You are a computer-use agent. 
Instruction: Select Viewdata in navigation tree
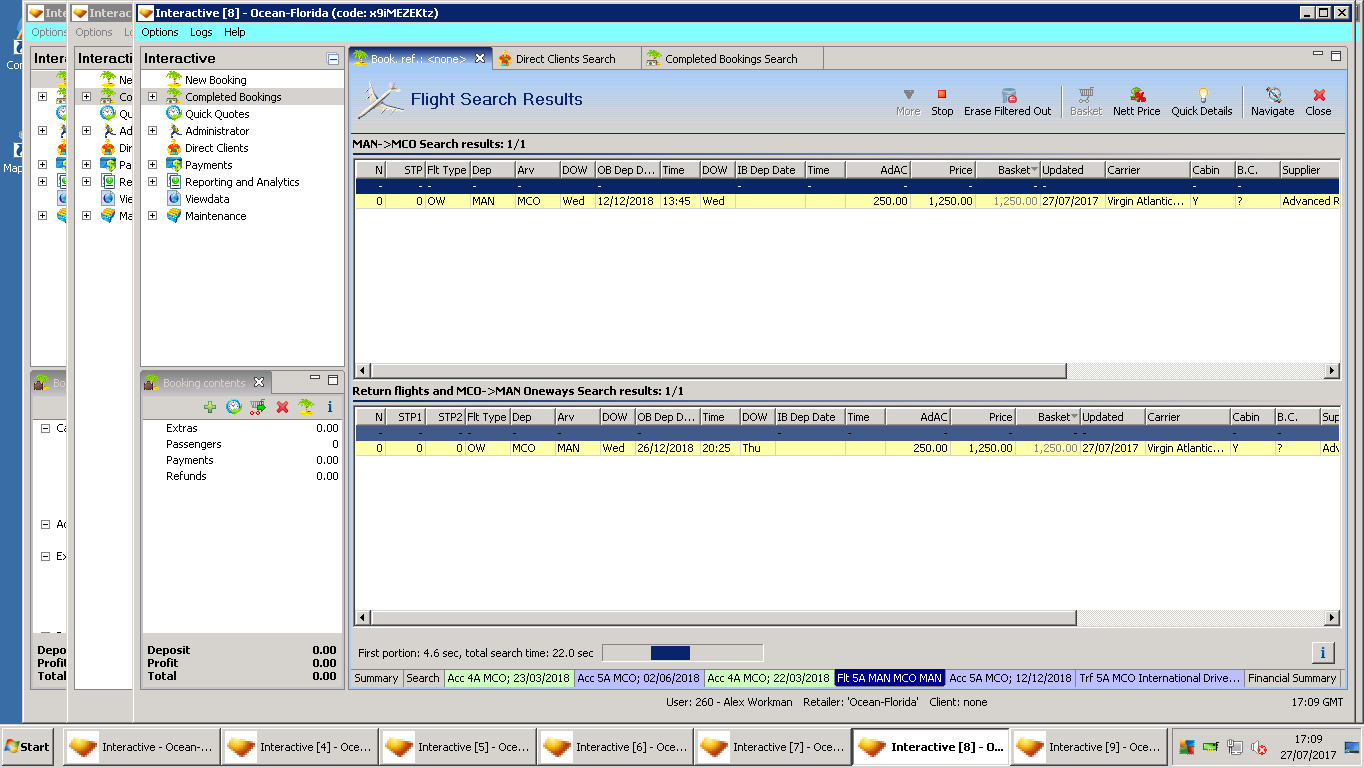pyautogui.click(x=208, y=199)
